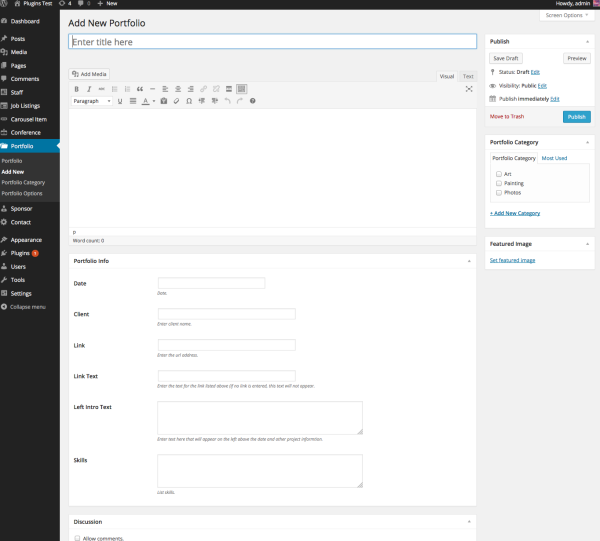Insert special character omega icon
600x541 pixels.
[x=189, y=101]
